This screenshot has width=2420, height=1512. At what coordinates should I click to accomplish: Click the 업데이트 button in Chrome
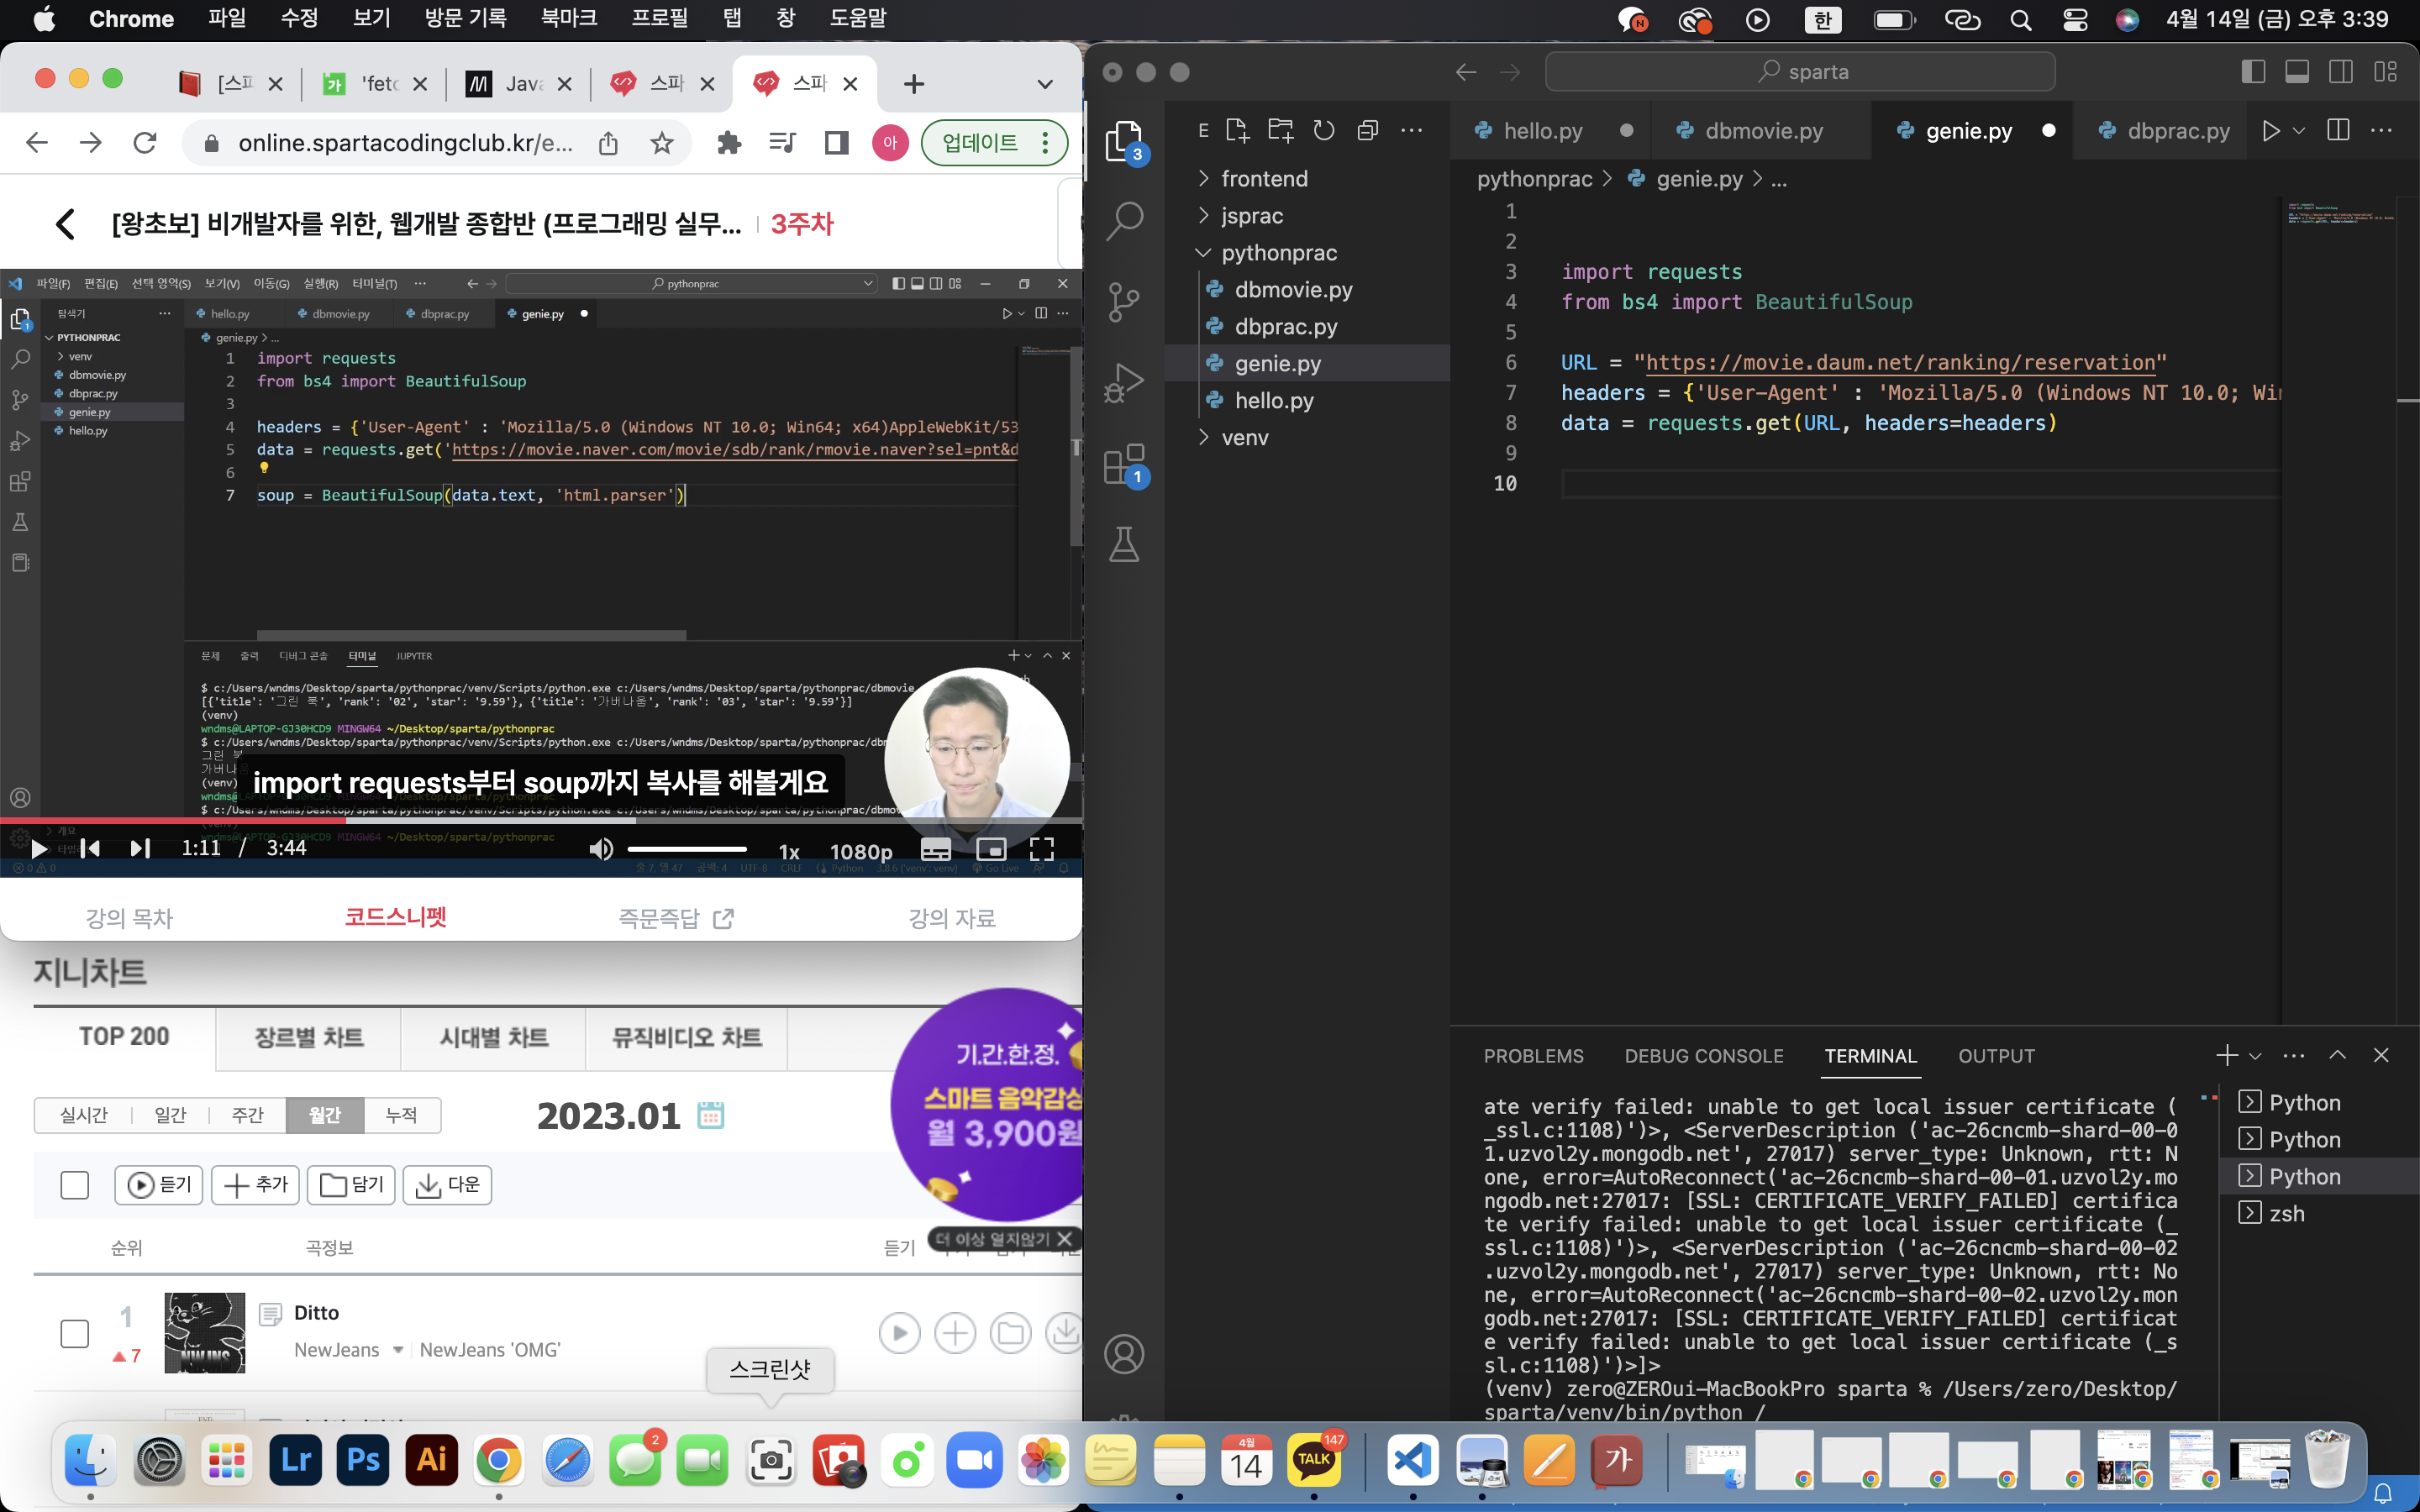click(x=994, y=143)
